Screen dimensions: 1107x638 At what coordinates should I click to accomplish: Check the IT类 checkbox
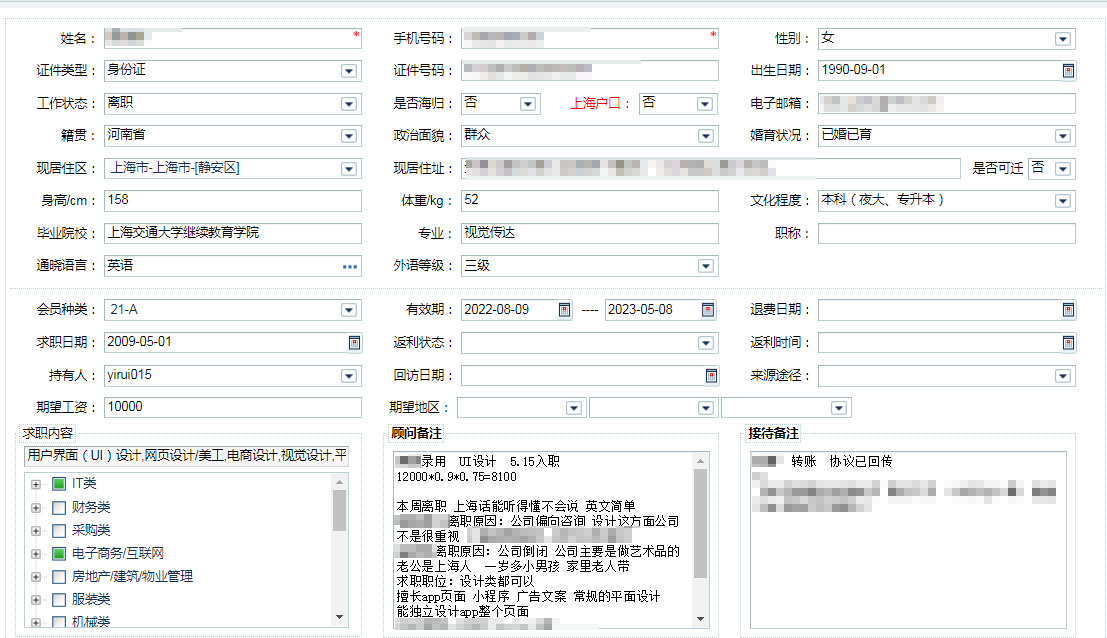click(59, 484)
